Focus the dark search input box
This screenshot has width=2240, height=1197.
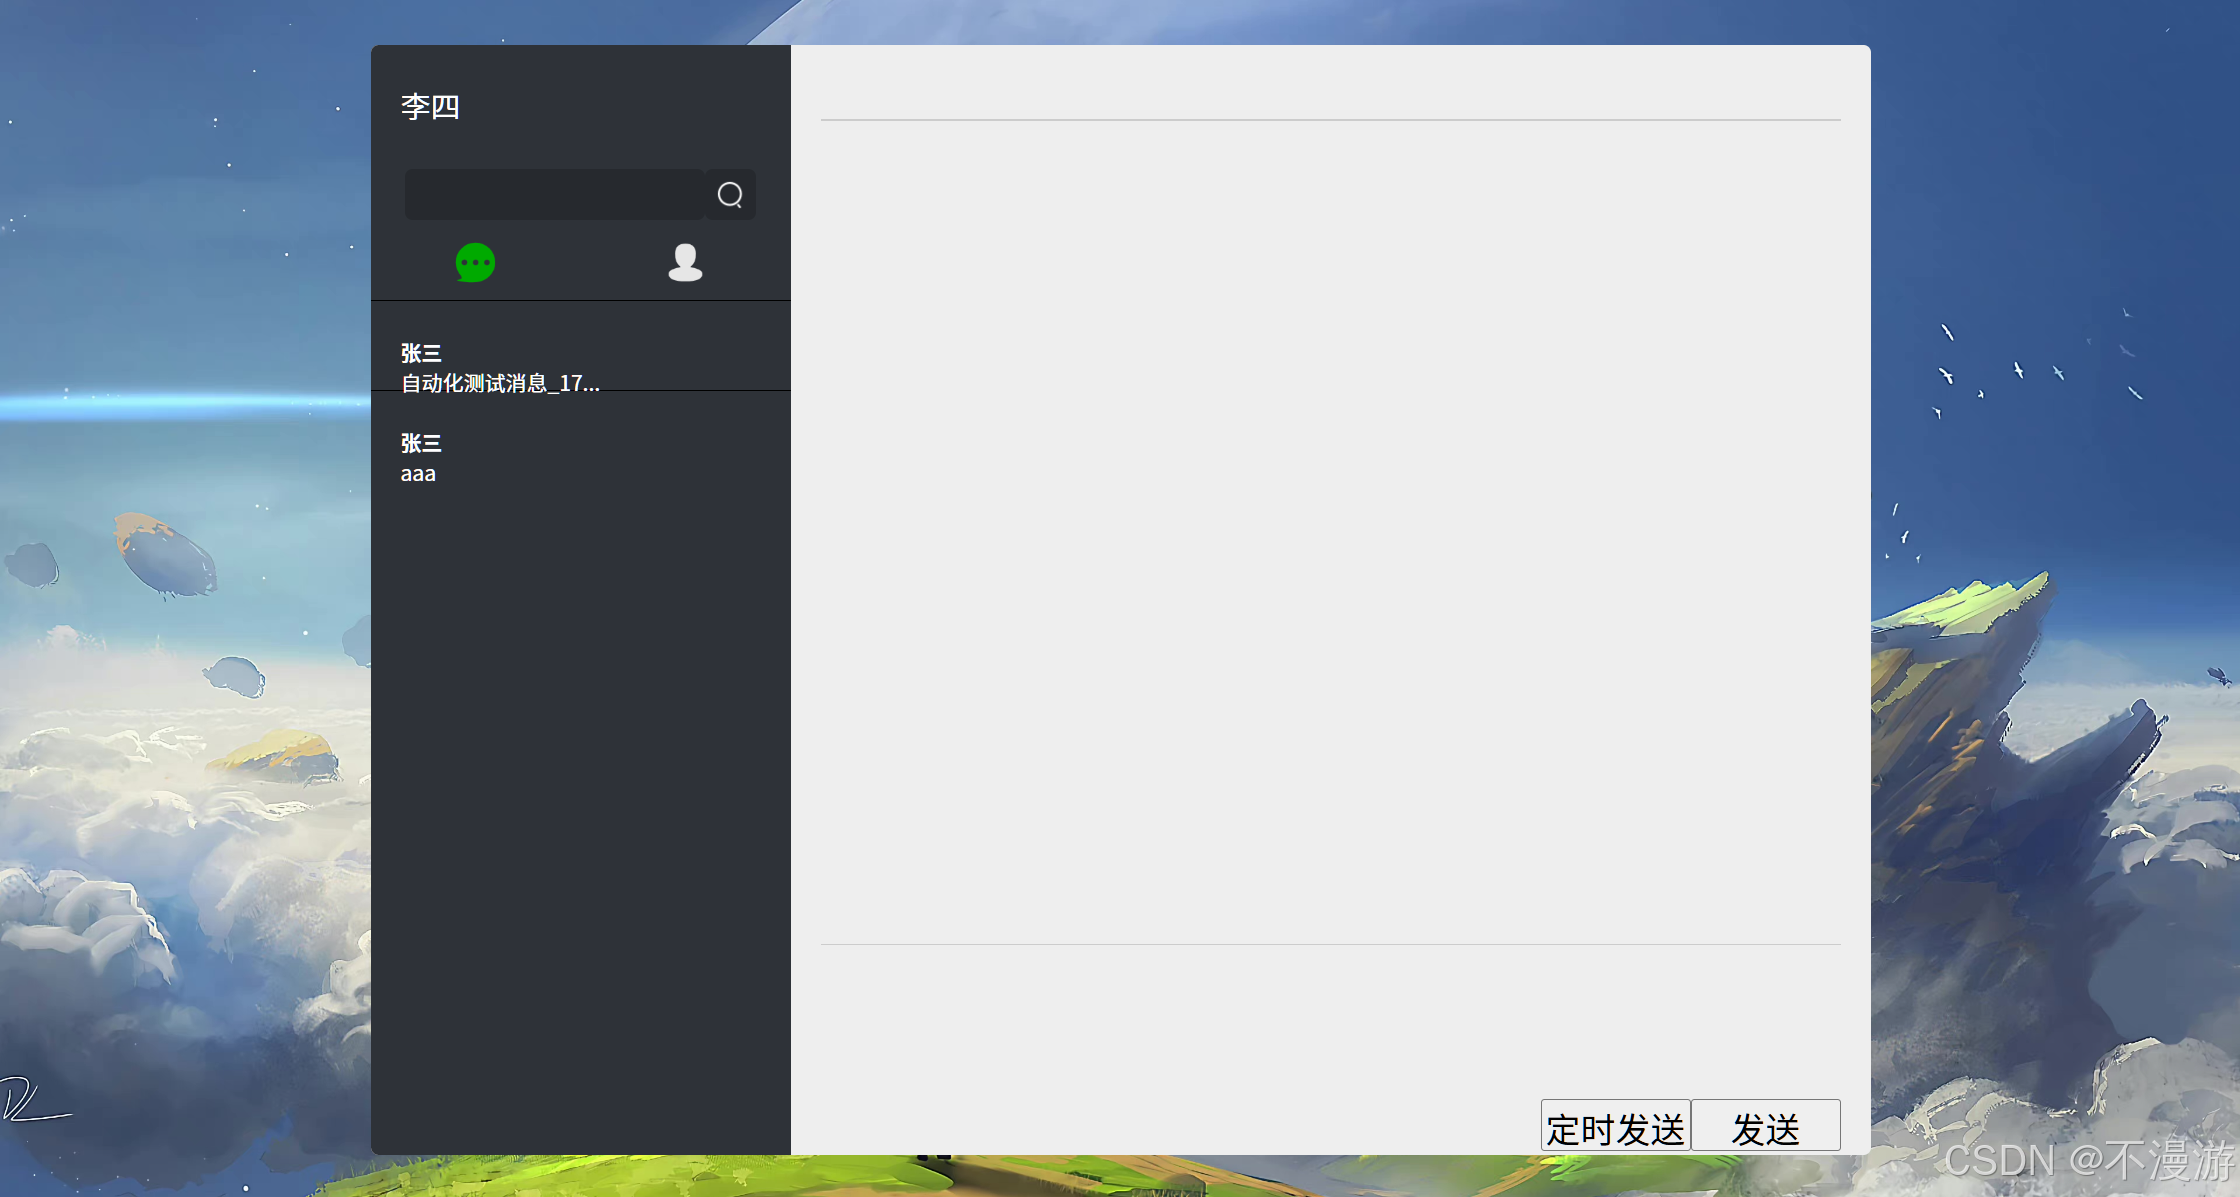554,194
